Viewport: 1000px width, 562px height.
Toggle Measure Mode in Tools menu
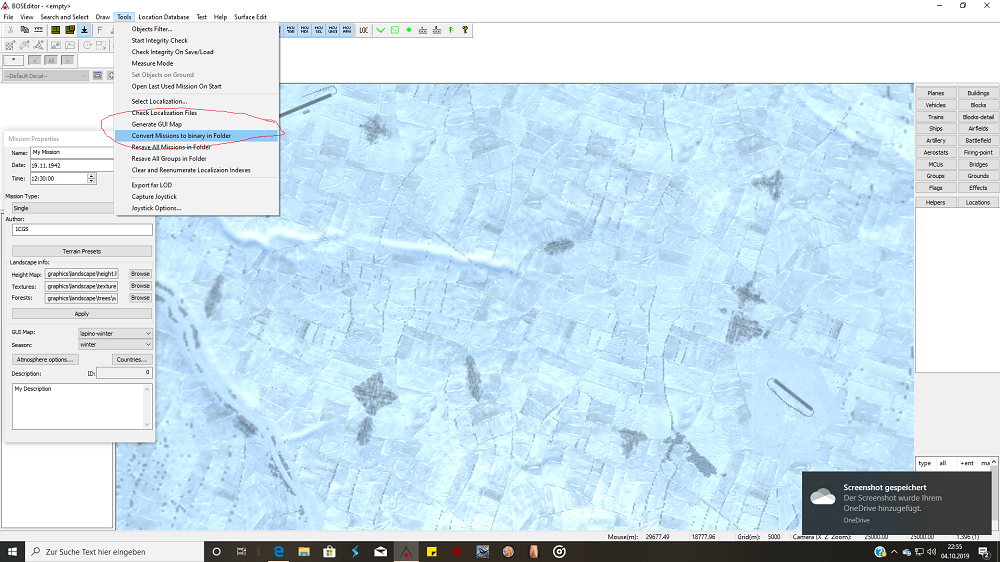196,63
